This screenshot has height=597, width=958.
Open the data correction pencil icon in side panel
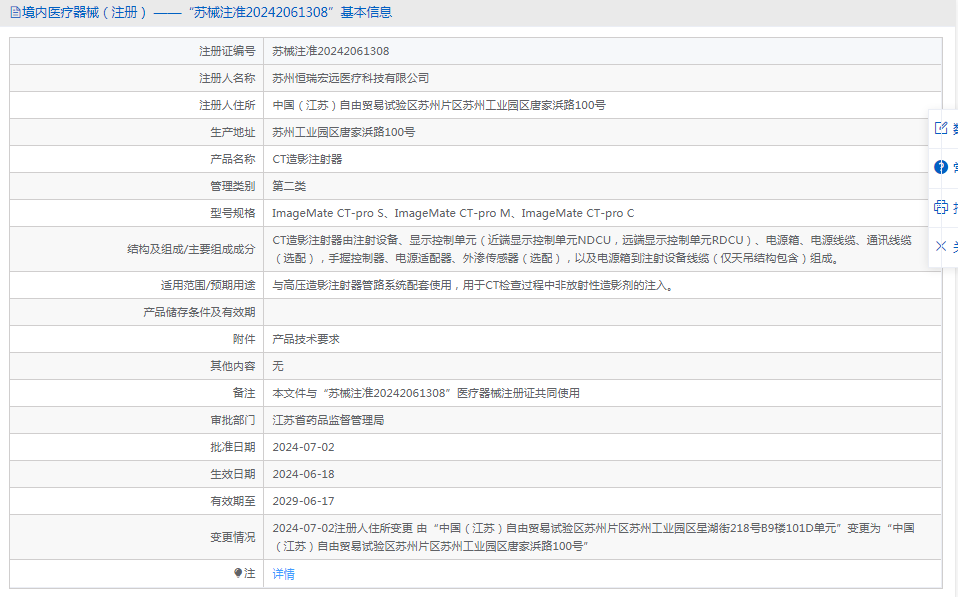941,128
